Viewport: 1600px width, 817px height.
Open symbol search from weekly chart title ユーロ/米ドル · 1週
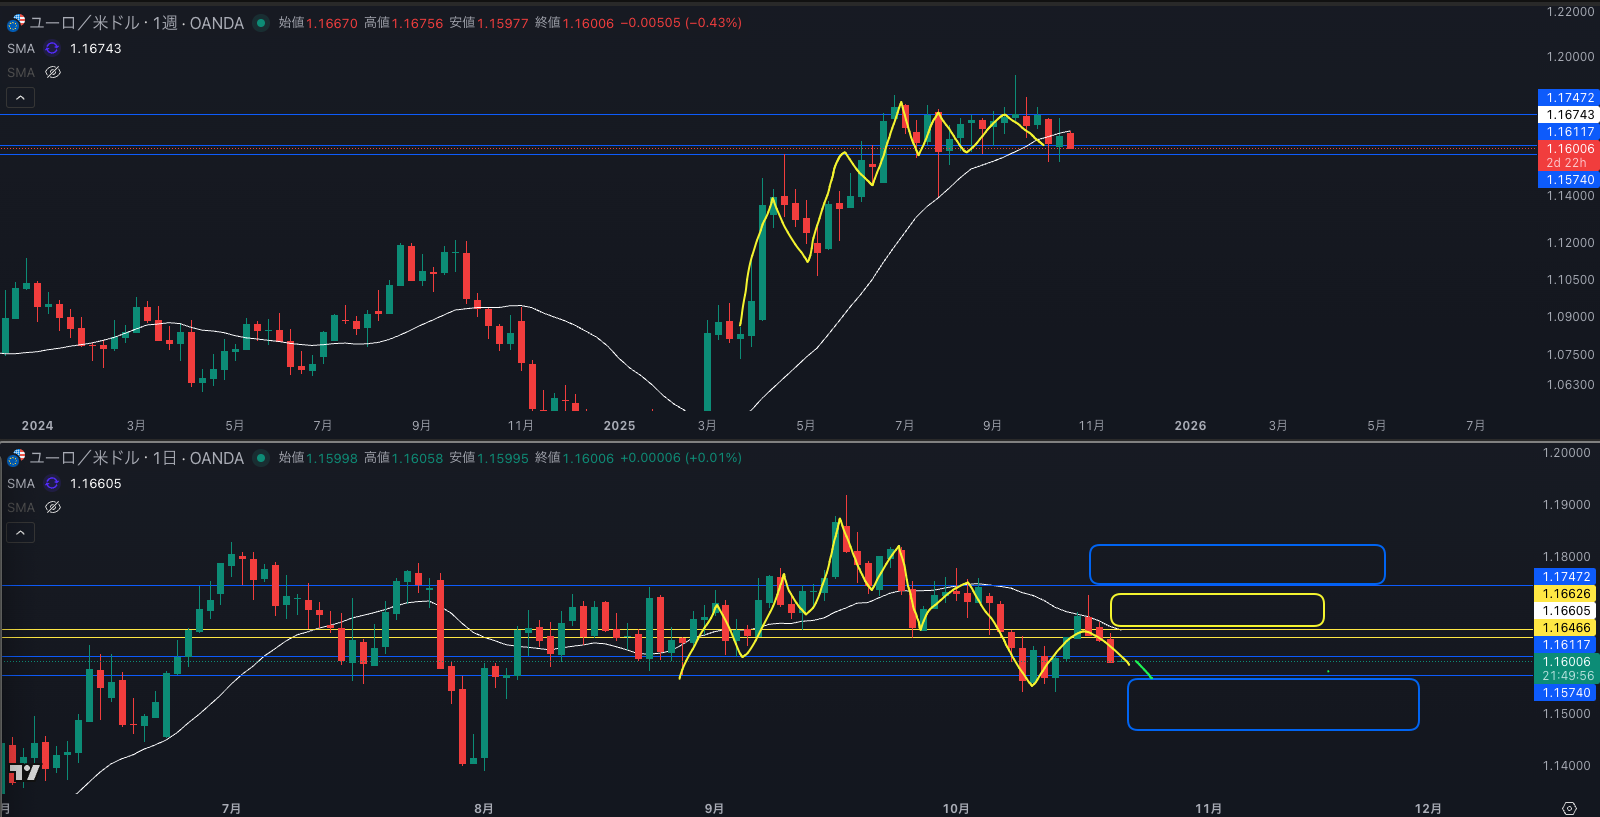pyautogui.click(x=136, y=23)
